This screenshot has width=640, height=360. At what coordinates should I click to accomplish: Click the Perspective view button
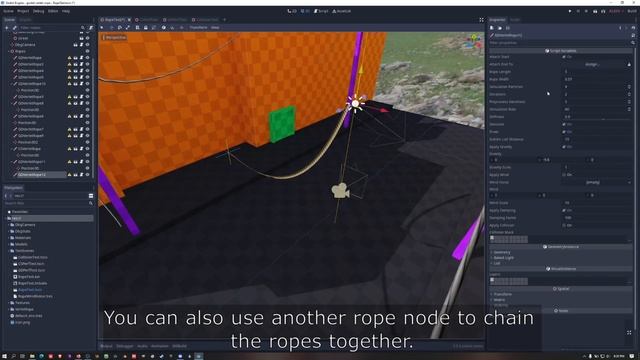(115, 38)
